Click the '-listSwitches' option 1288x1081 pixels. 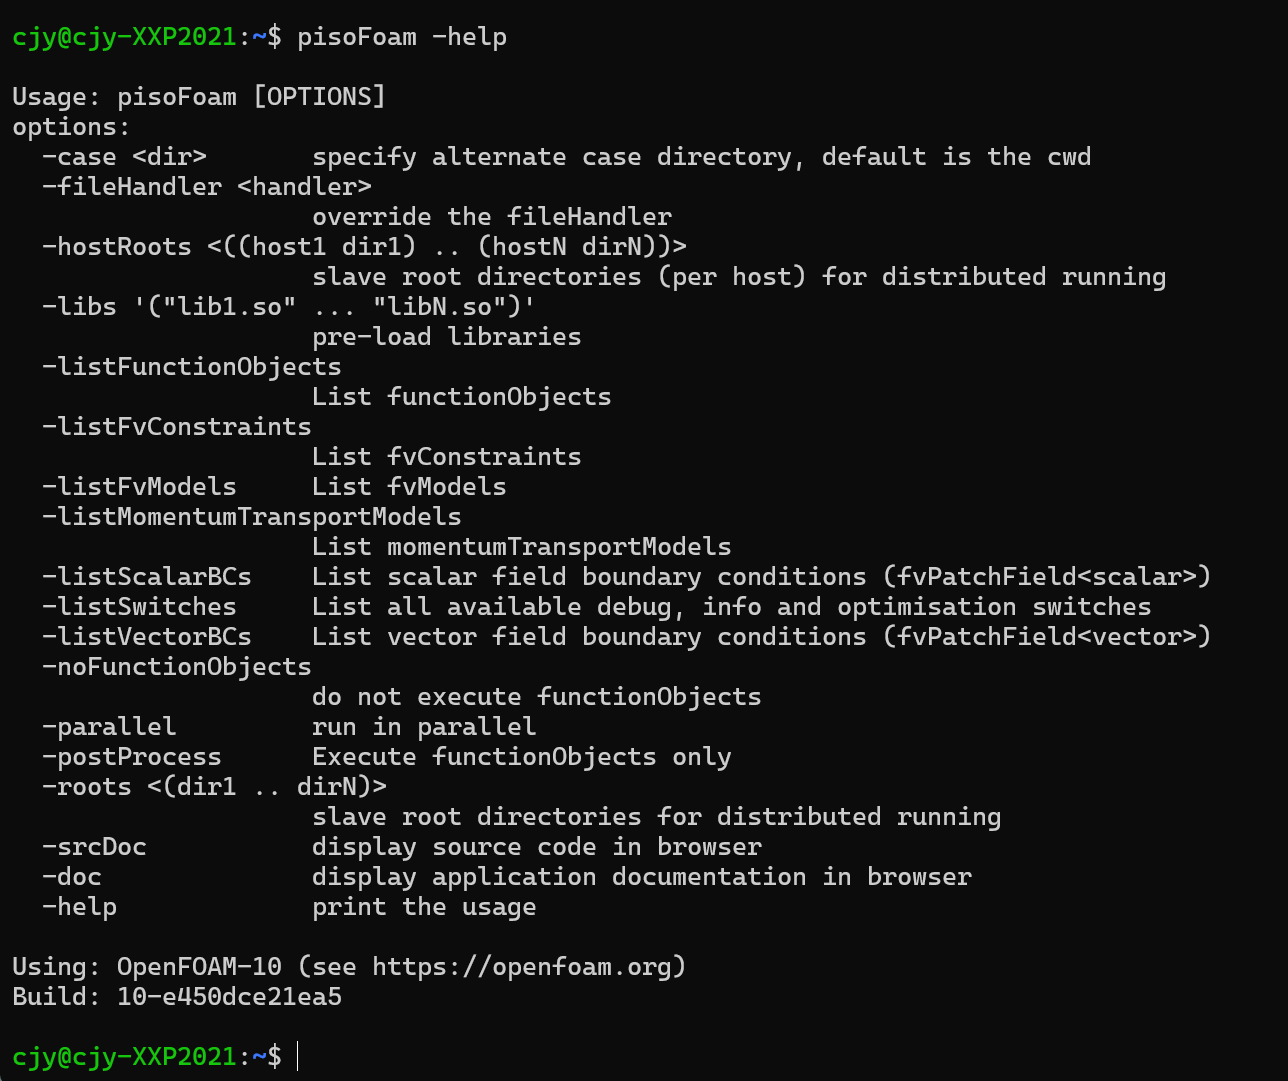point(139,607)
